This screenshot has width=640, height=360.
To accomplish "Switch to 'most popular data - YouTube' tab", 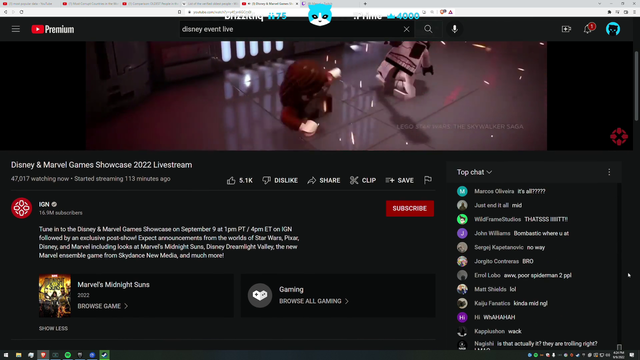I will (x=30, y=4).
